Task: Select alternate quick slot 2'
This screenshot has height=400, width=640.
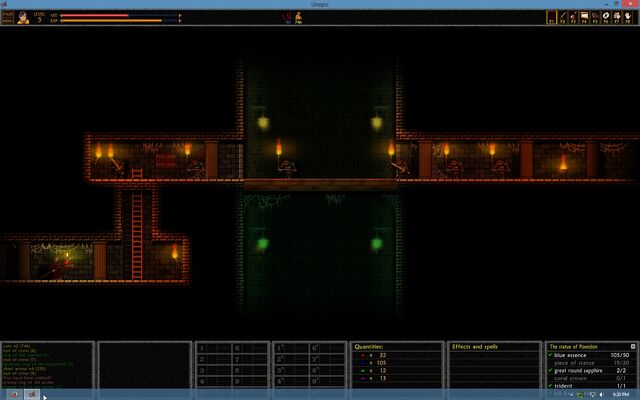Action: pyautogui.click(x=292, y=359)
